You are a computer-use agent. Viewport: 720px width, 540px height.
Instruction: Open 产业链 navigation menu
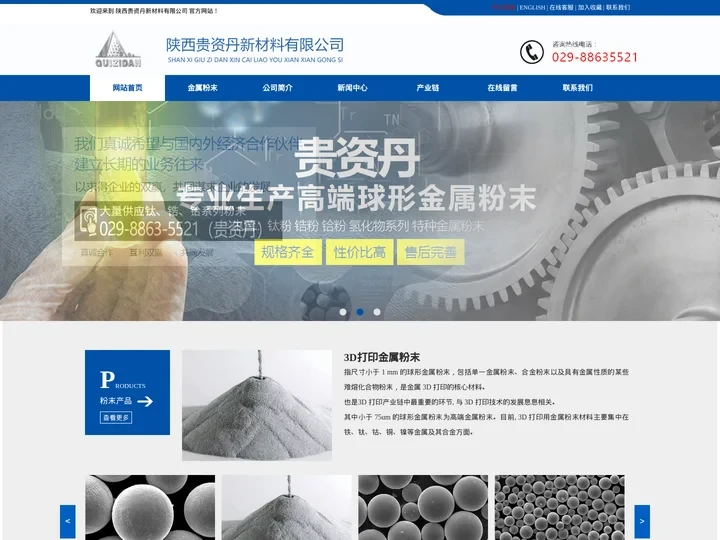tap(428, 88)
